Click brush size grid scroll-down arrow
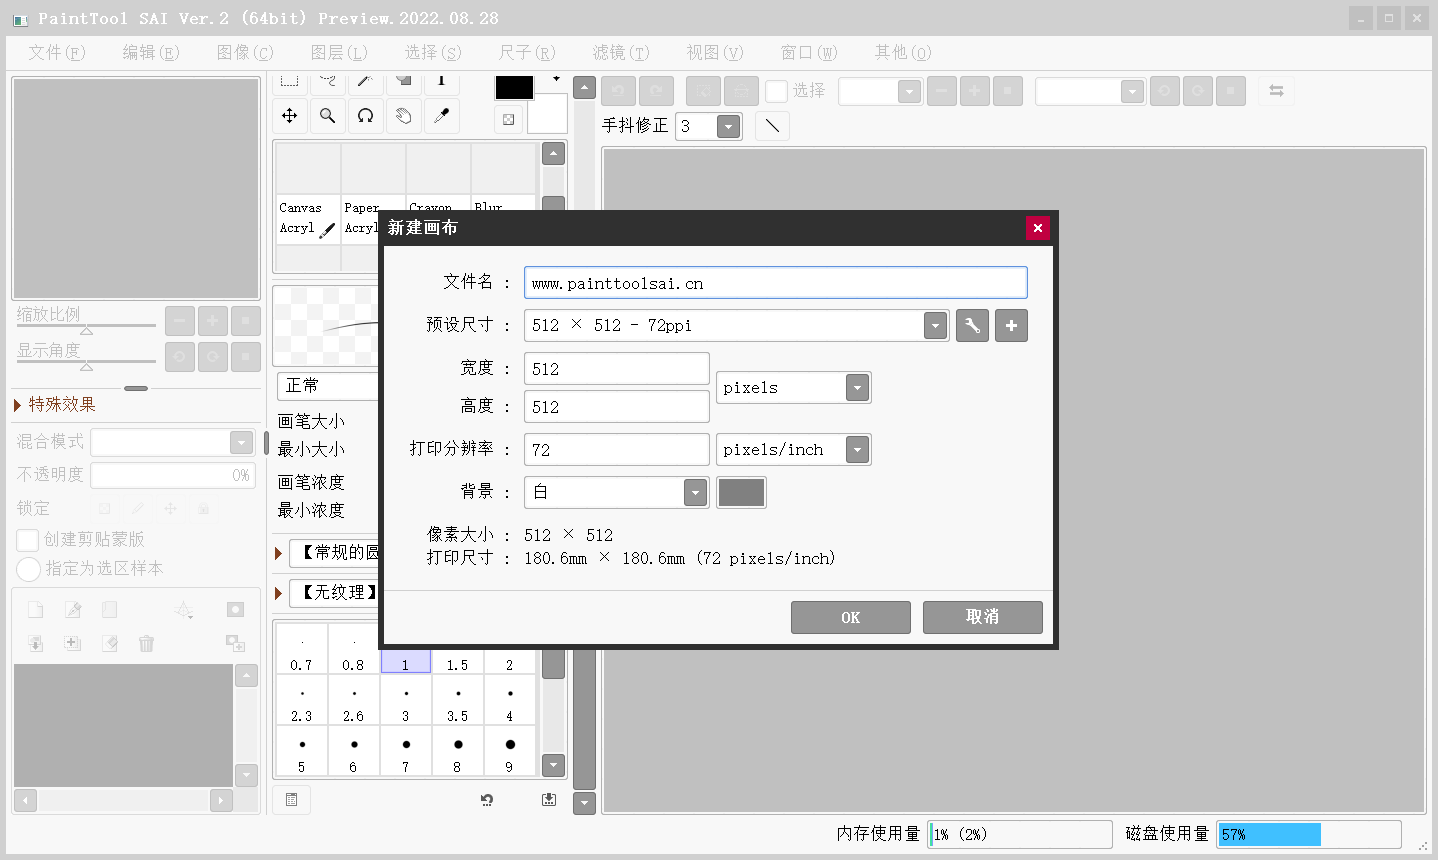 [x=553, y=766]
